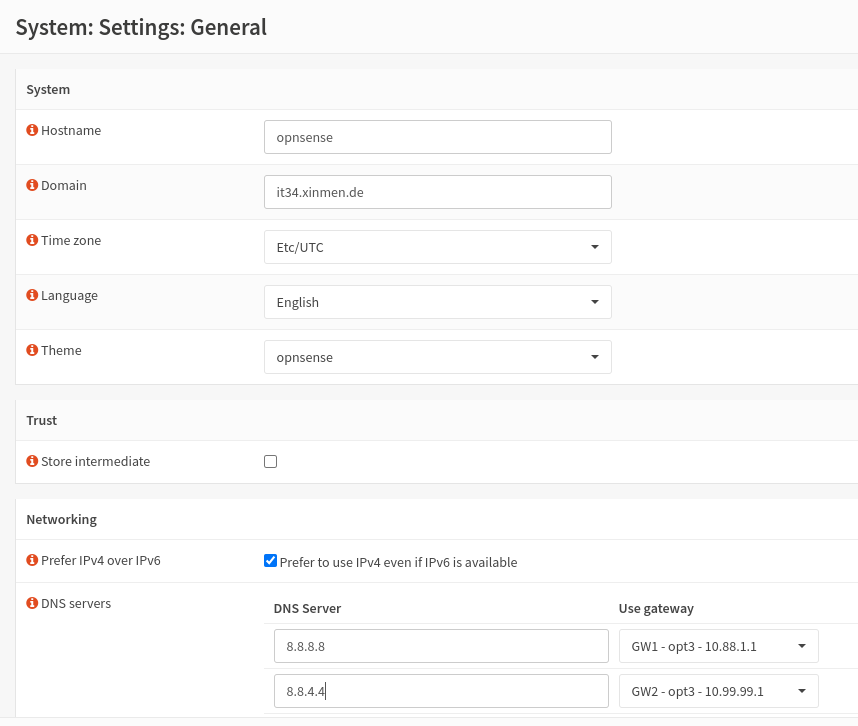Open the Time zone dropdown
858x726 pixels.
(x=437, y=246)
